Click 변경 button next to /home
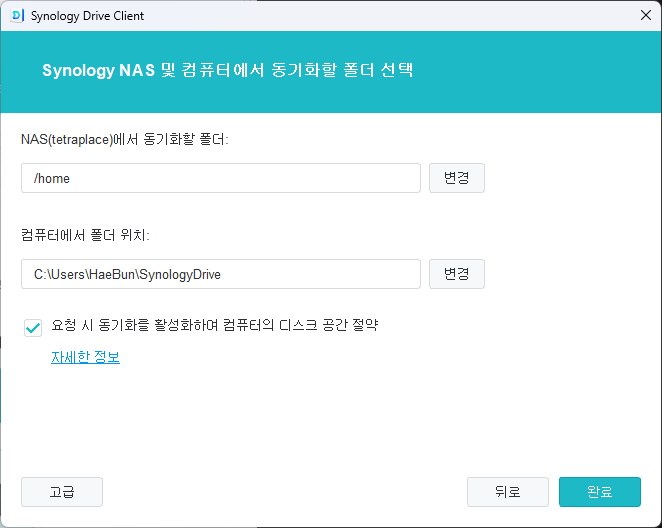 pos(457,178)
